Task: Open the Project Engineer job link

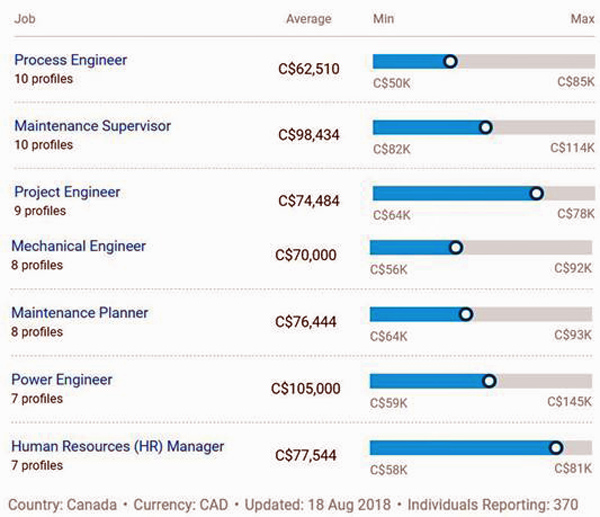Action: (67, 192)
